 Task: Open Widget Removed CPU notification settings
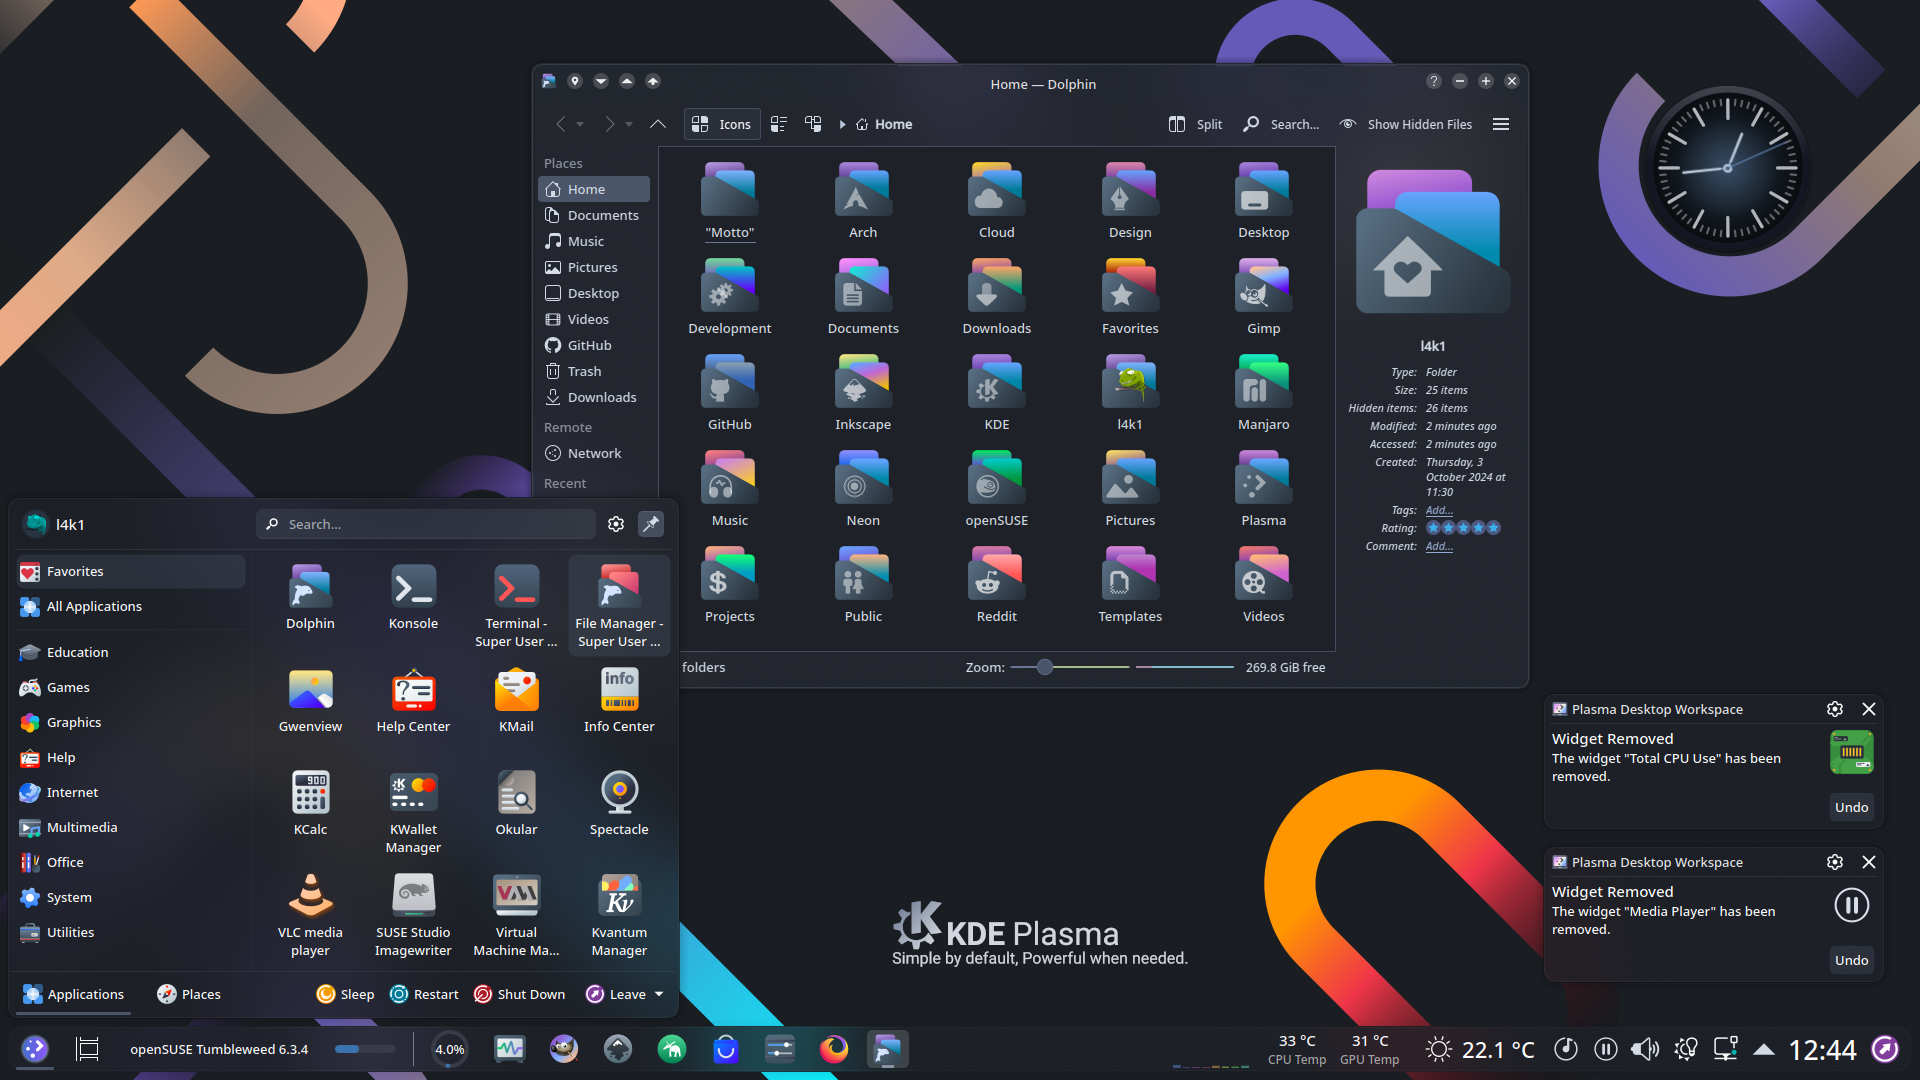(x=1835, y=709)
